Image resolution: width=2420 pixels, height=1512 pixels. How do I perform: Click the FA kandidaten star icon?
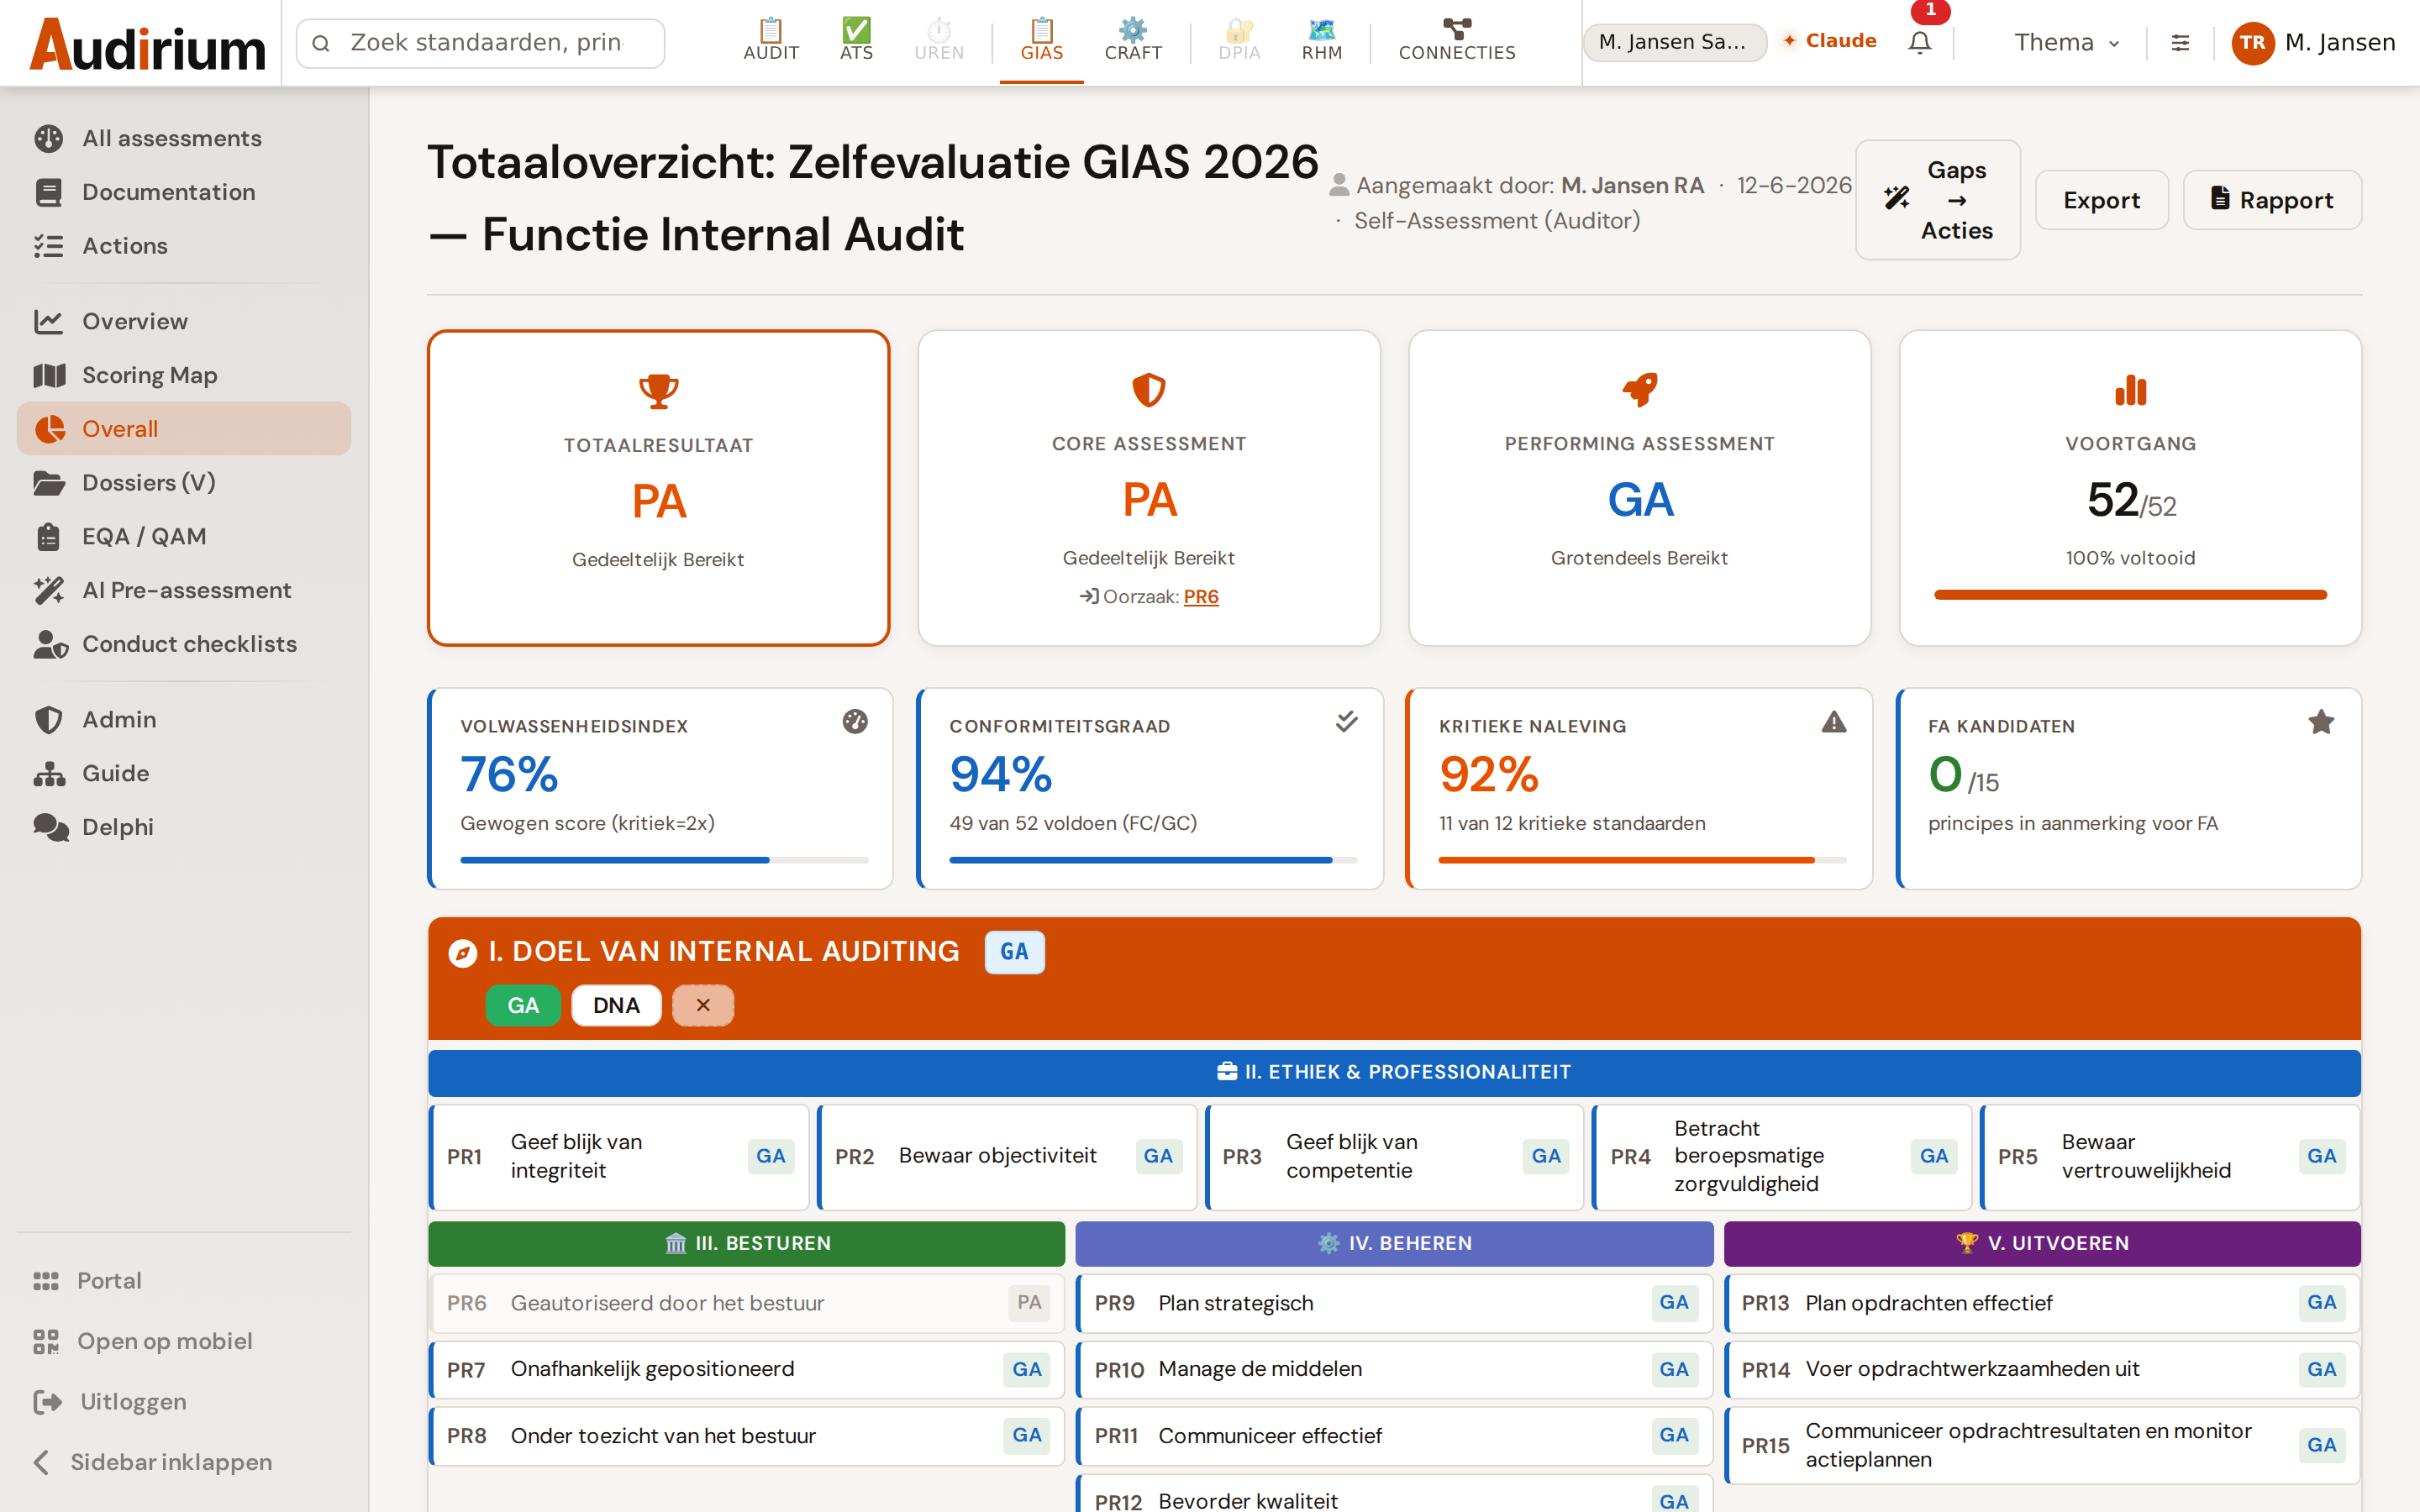coord(2321,721)
